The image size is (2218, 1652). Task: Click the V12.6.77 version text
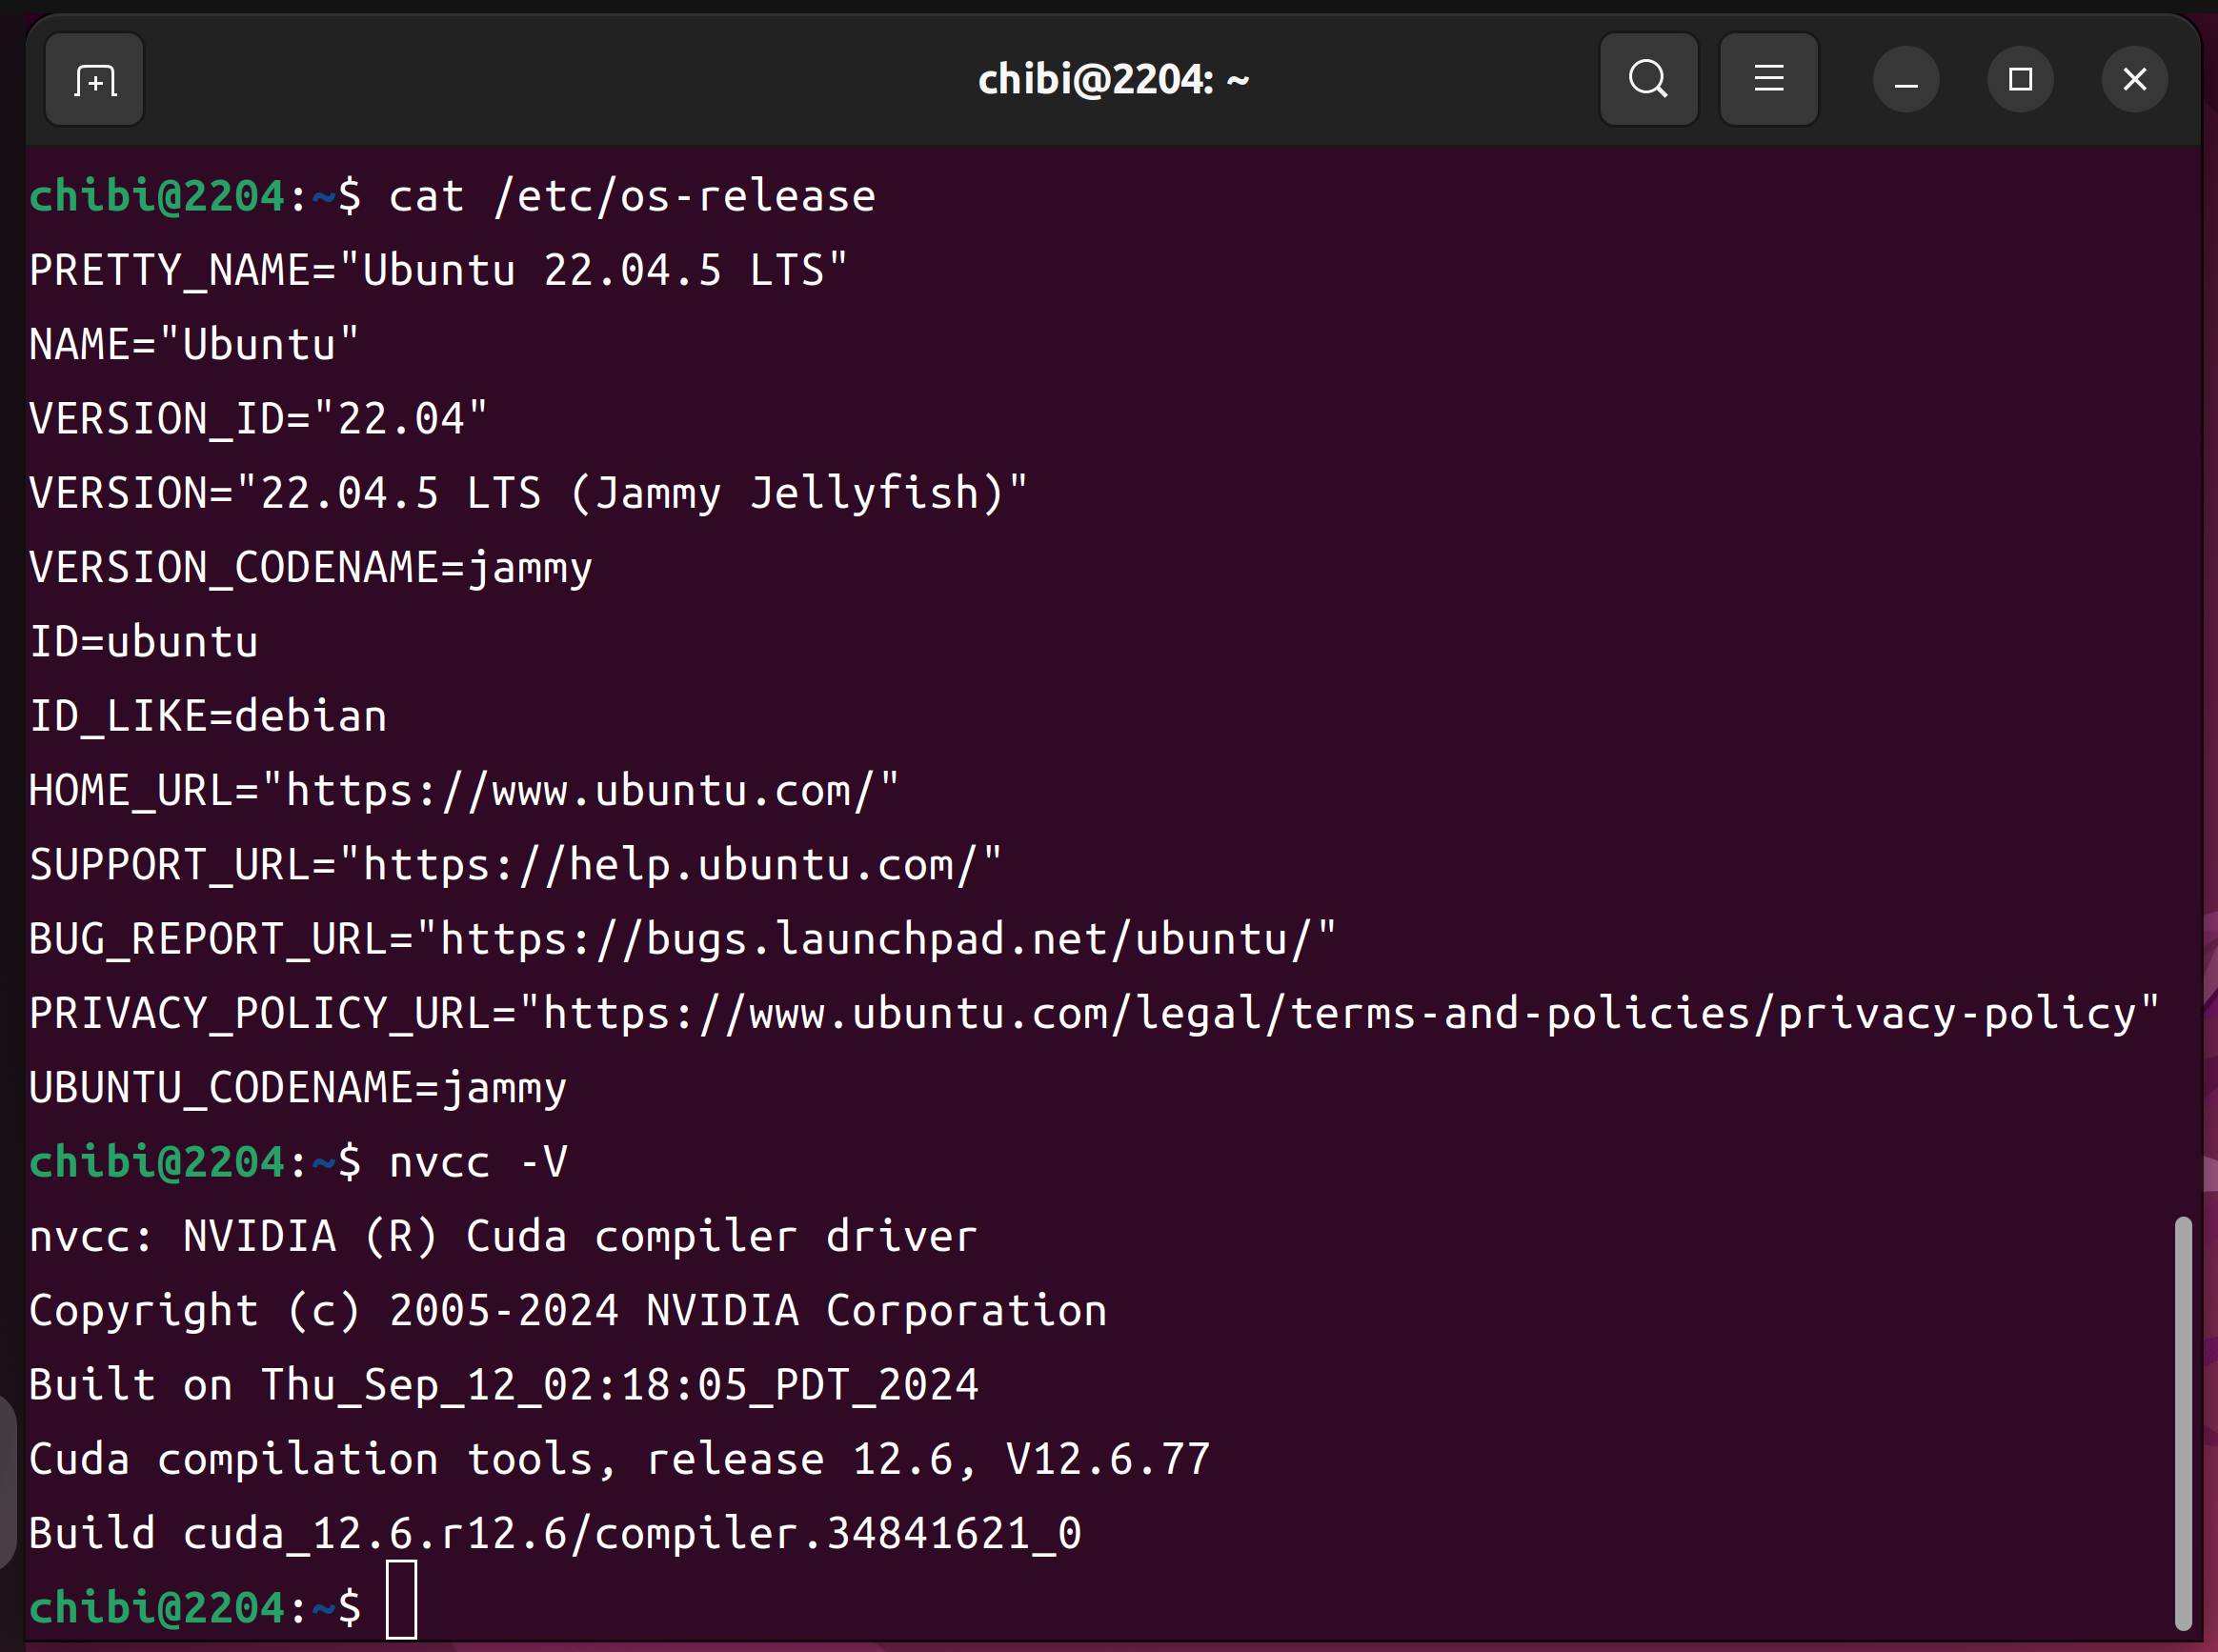click(x=1108, y=1459)
